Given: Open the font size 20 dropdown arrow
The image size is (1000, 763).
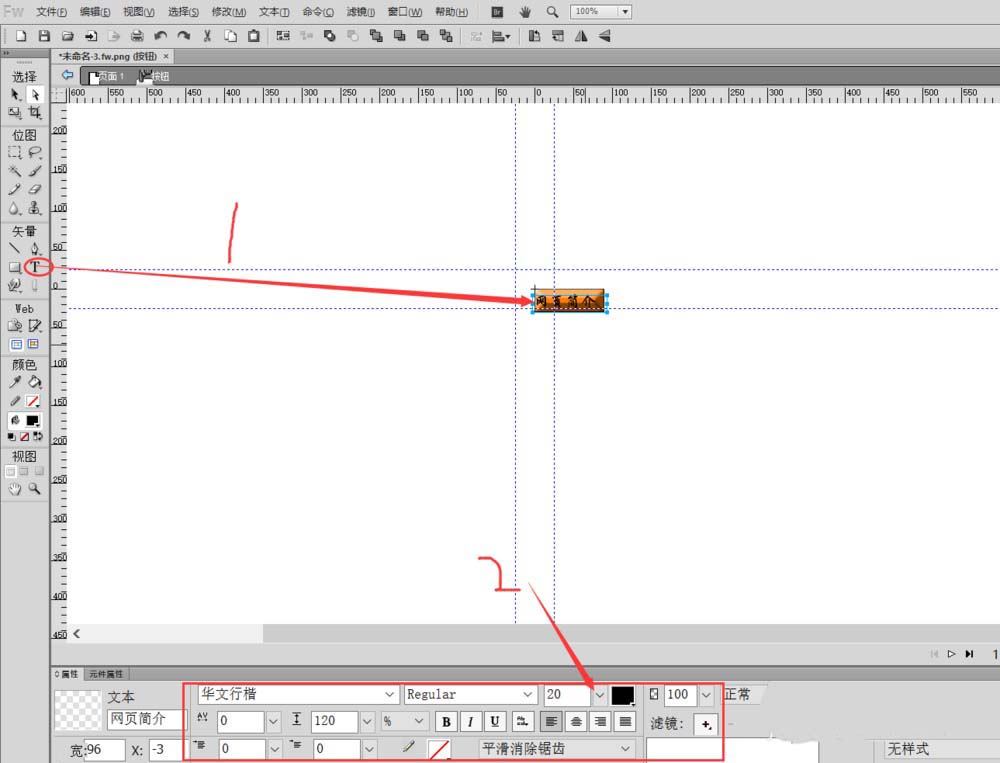Looking at the screenshot, I should (x=599, y=694).
